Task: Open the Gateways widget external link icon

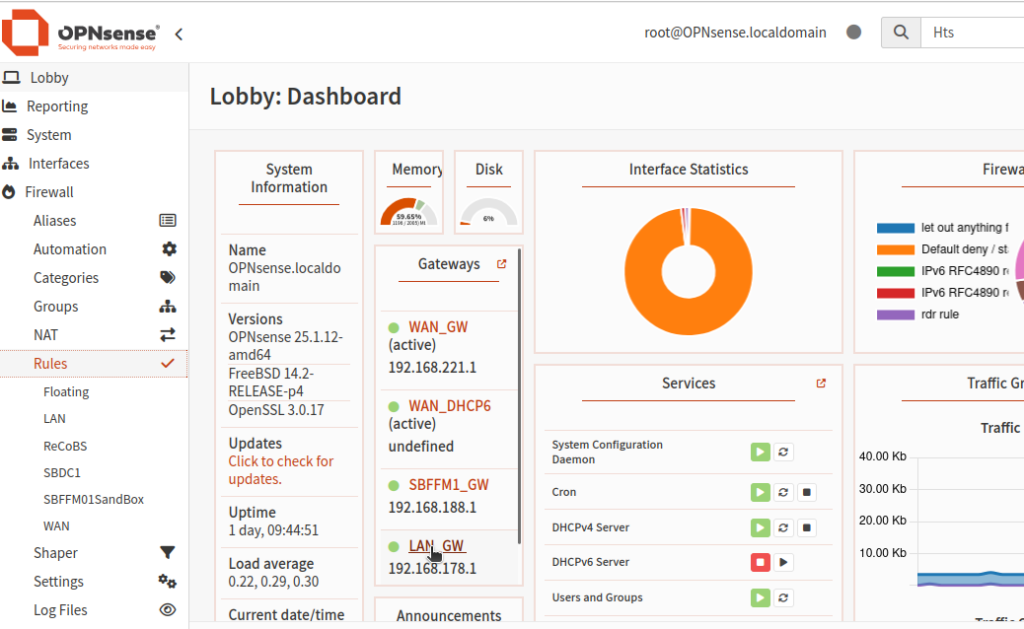Action: pyautogui.click(x=502, y=265)
